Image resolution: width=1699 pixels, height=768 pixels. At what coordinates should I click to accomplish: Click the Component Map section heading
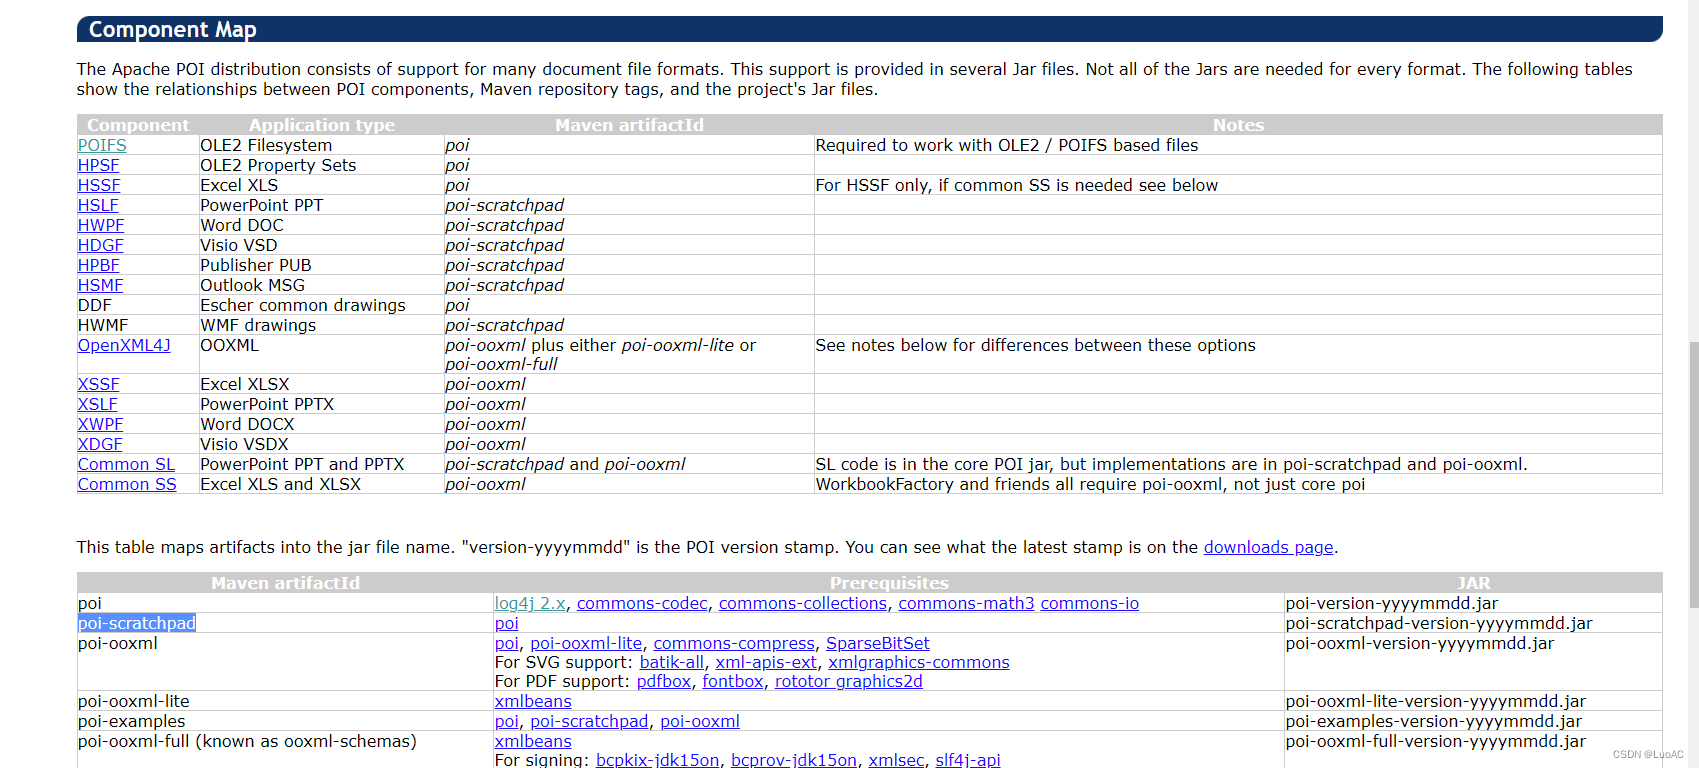coord(172,29)
